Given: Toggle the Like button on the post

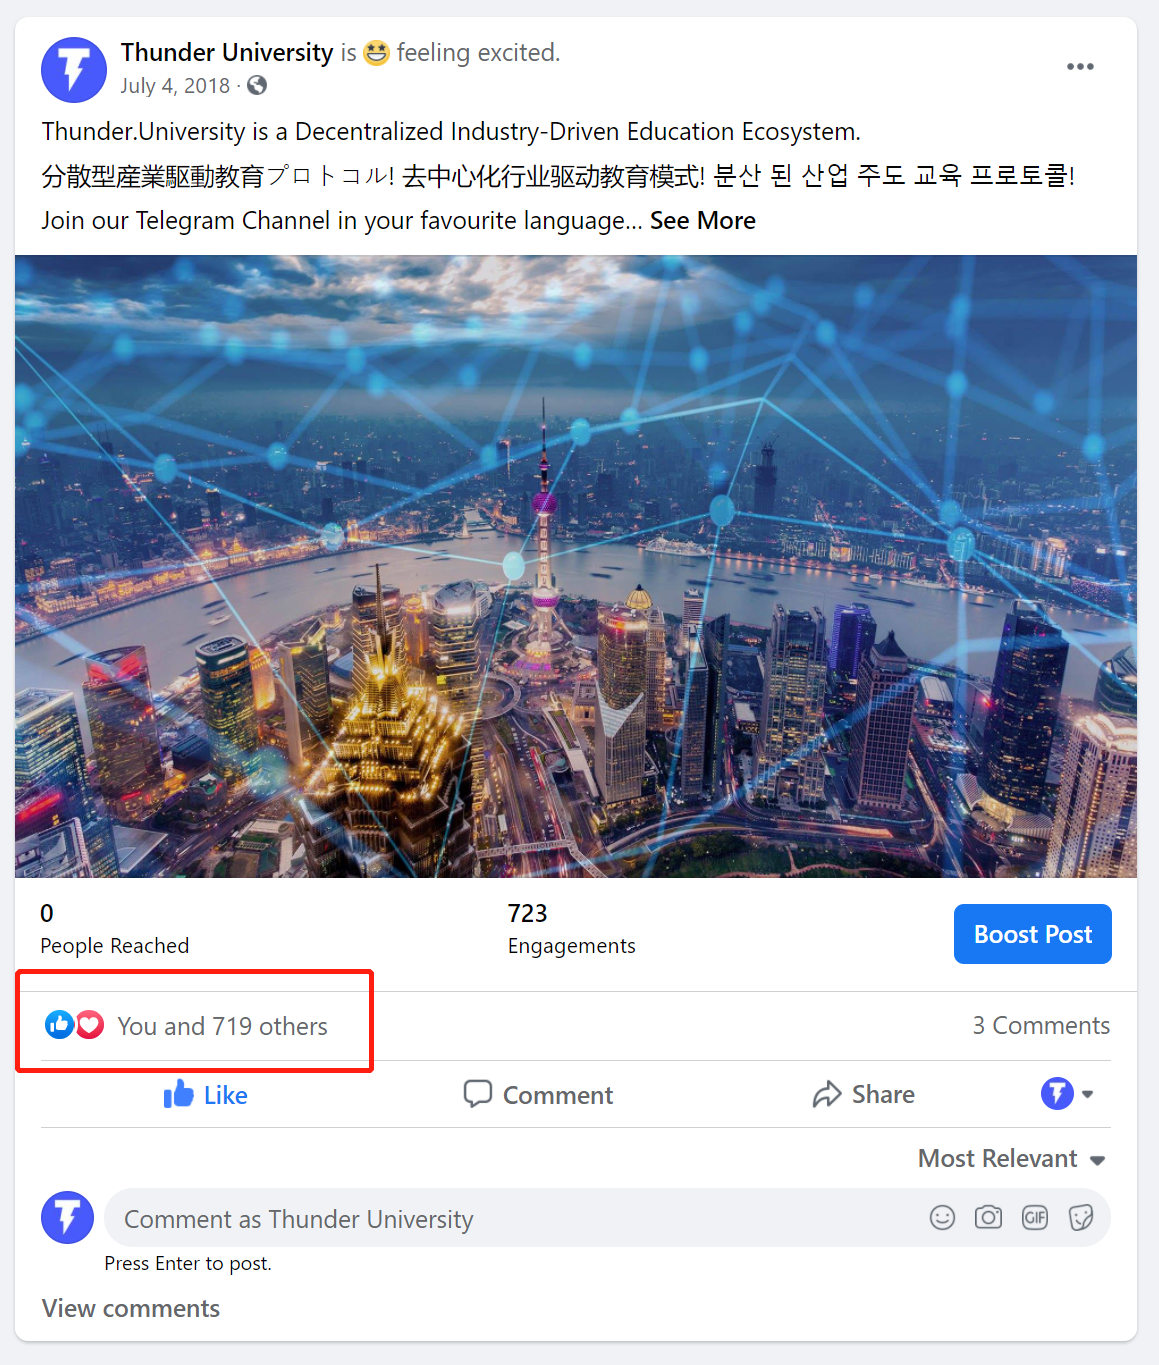Looking at the screenshot, I should (205, 1095).
